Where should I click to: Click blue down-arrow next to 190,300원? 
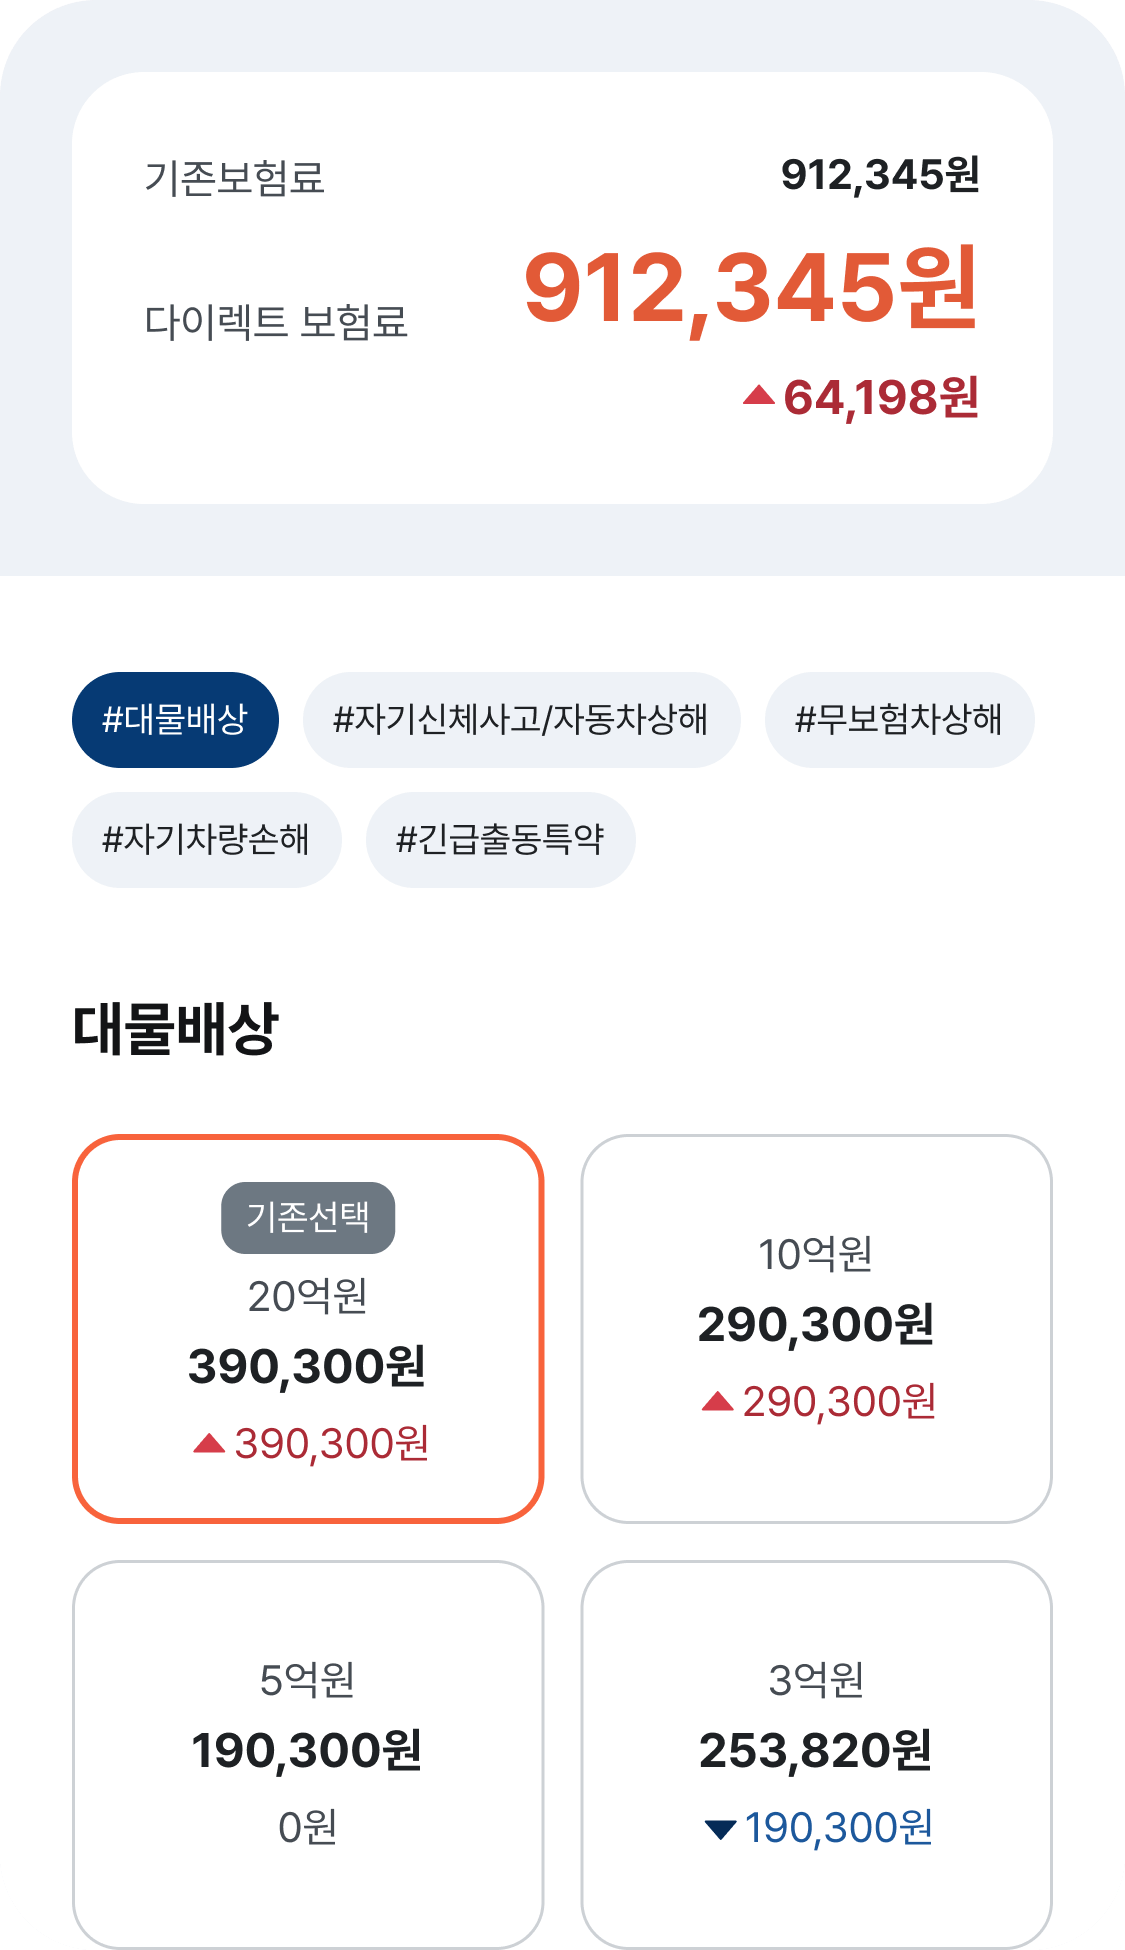click(720, 1830)
